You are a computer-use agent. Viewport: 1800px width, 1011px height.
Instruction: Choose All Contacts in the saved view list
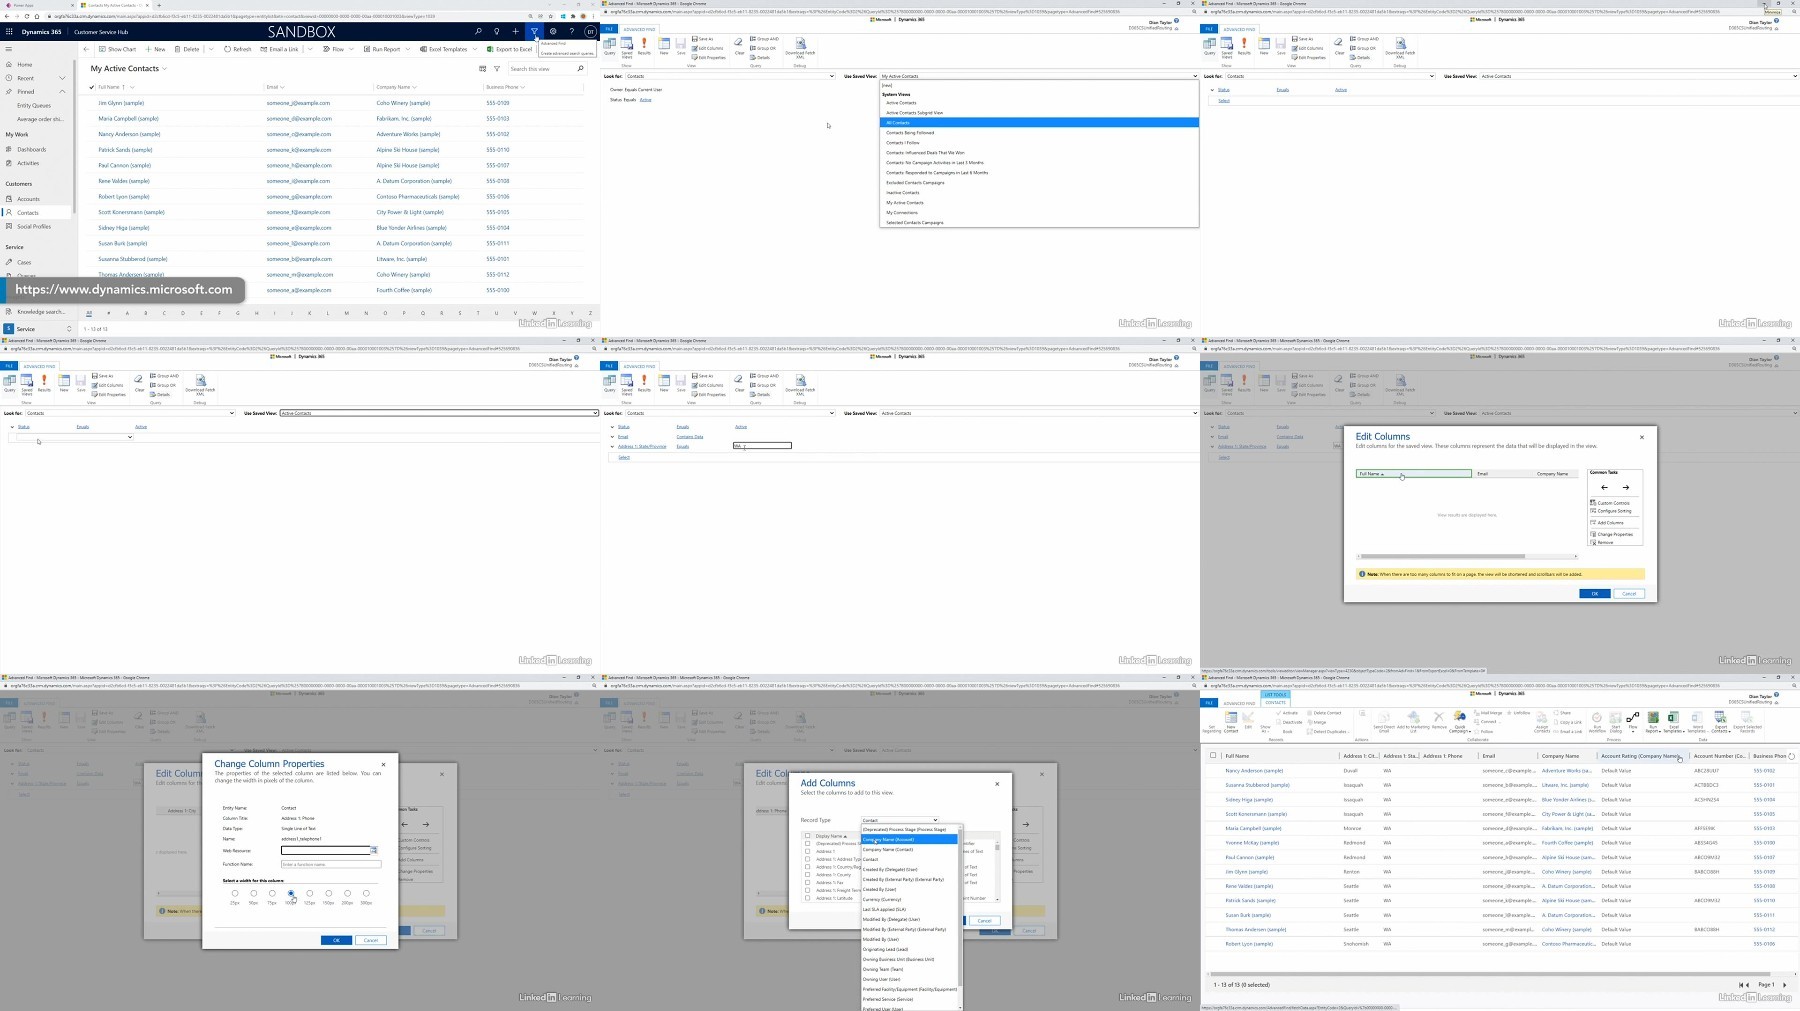click(1039, 123)
